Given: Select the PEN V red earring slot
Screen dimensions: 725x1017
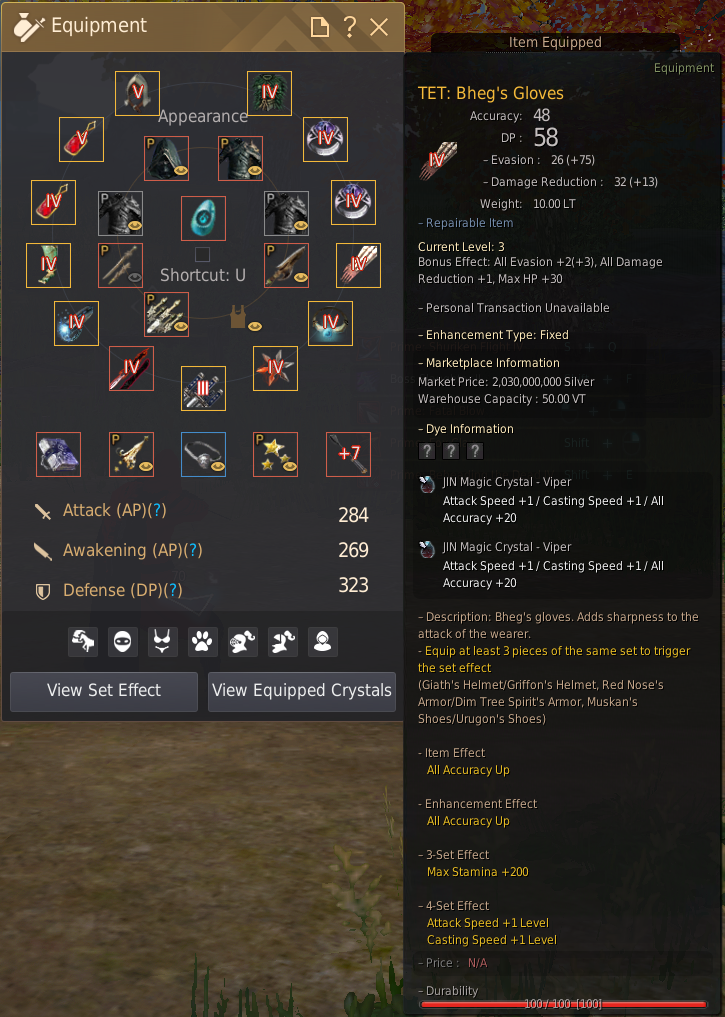Looking at the screenshot, I should 81,139.
